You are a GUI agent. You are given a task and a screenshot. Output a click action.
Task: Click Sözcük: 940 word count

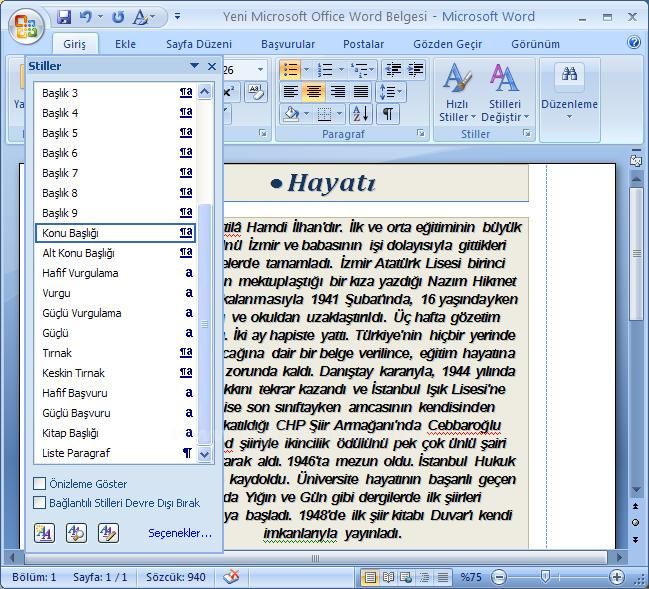click(x=176, y=577)
